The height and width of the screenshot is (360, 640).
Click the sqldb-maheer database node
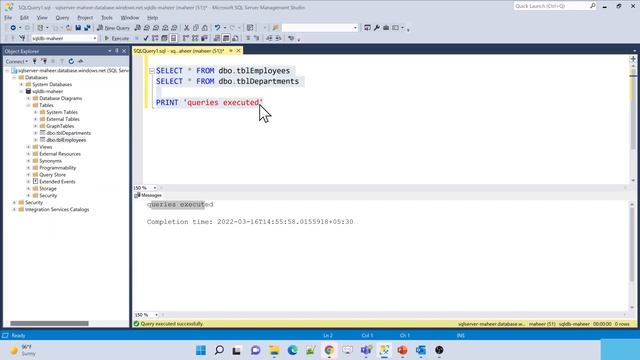tap(47, 91)
